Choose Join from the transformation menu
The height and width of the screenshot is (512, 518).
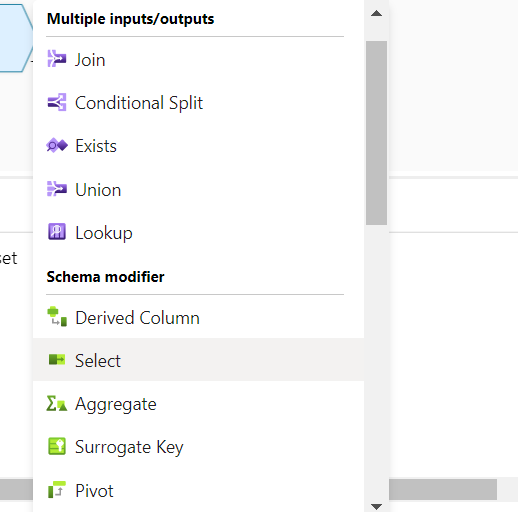point(198,59)
